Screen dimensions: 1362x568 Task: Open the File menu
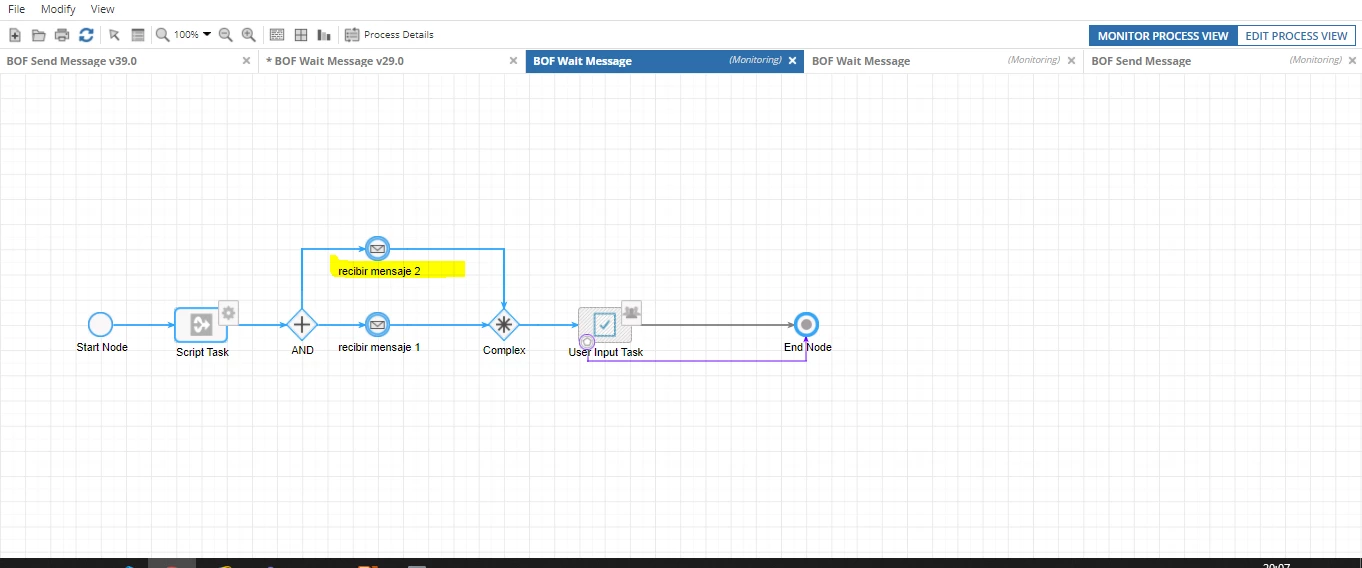point(17,9)
